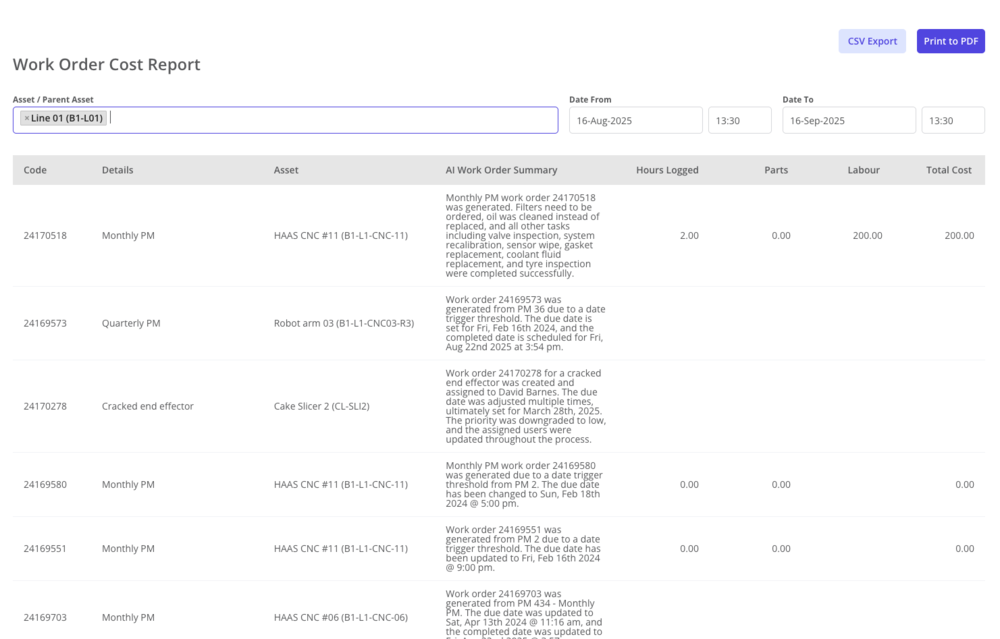Select work order code 24170278
1000x639 pixels.
(x=45, y=406)
